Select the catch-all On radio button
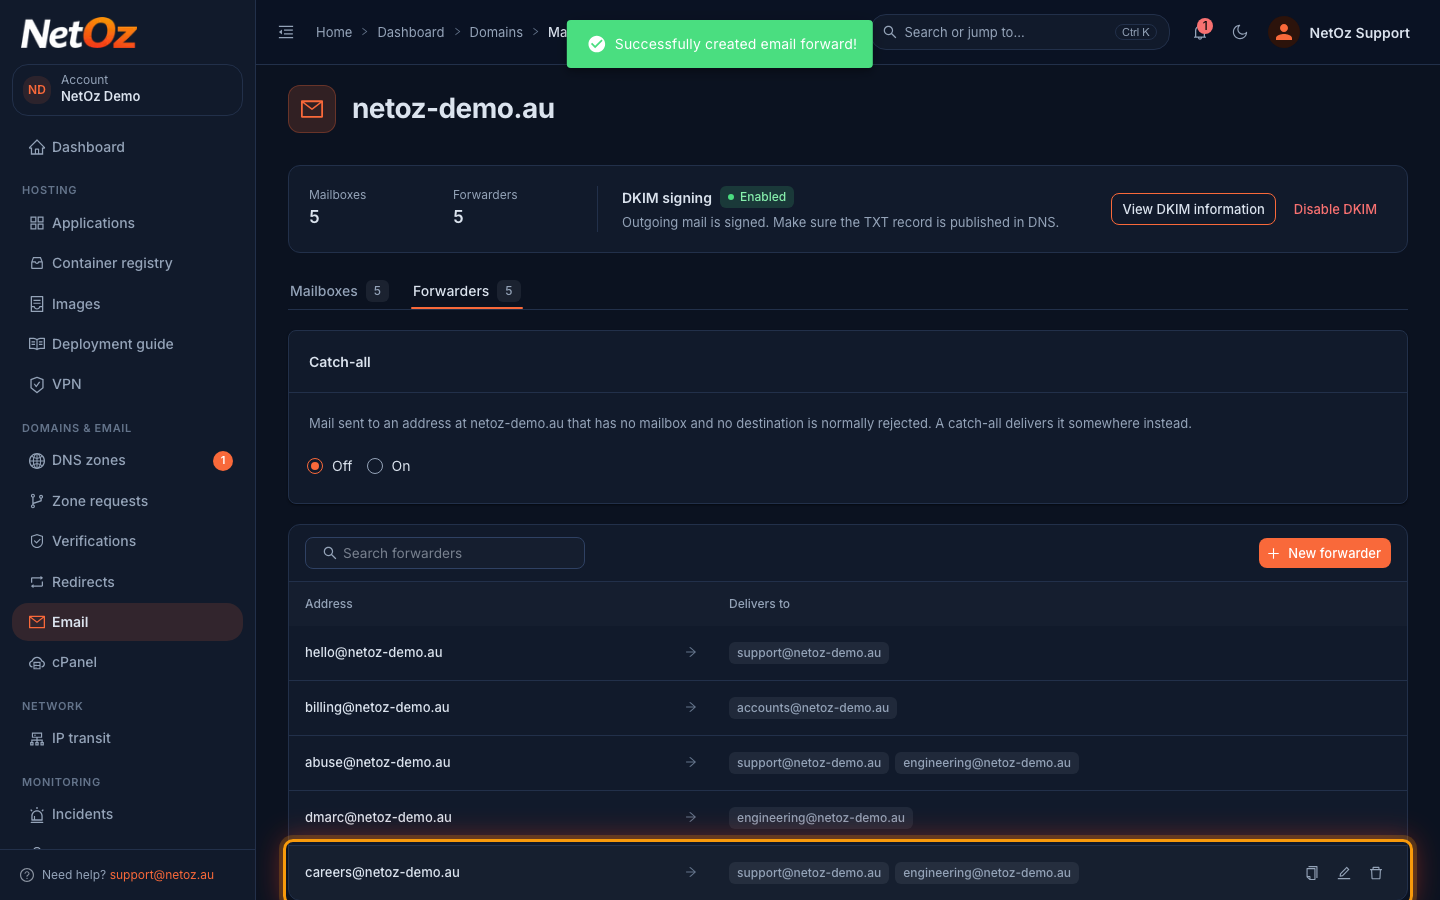Screen dimensions: 1440x900 [375, 466]
